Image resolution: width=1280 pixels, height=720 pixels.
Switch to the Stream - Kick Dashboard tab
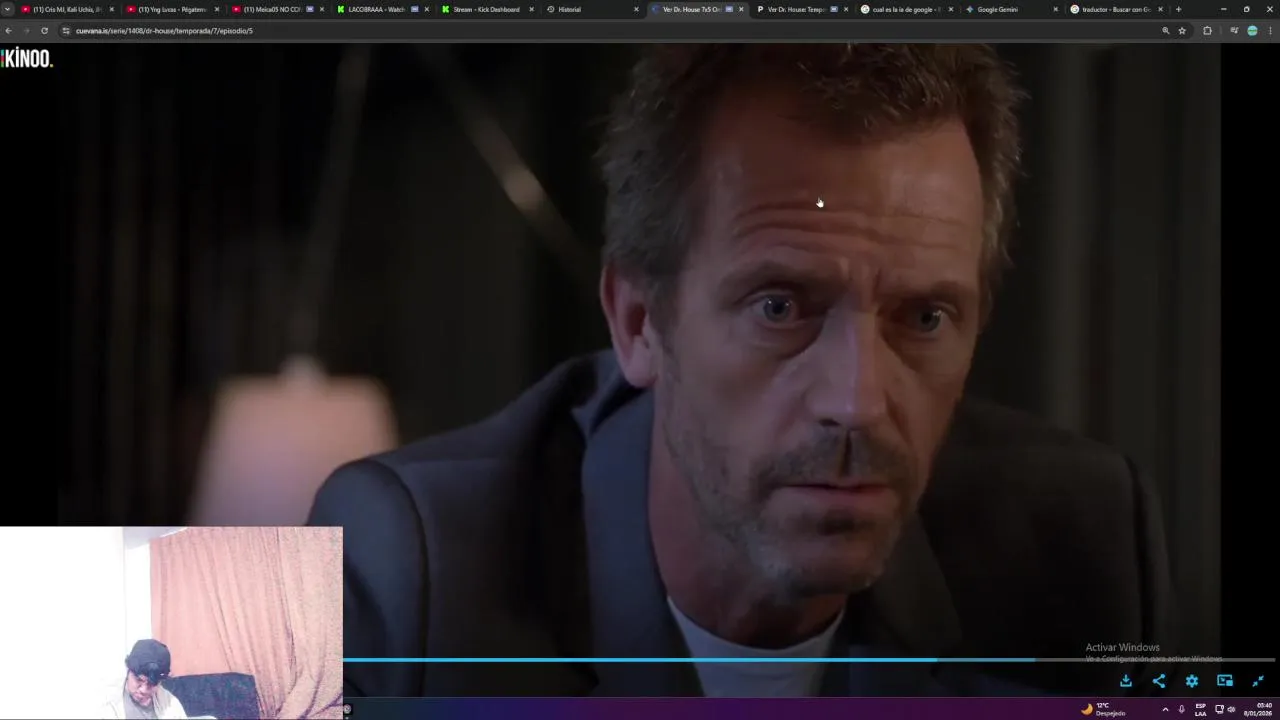point(485,9)
